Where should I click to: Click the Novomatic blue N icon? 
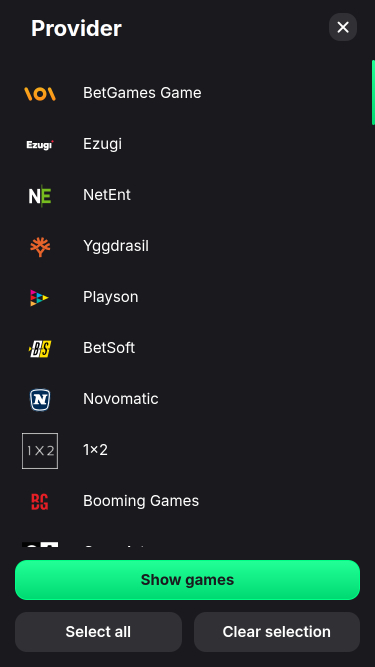pos(40,400)
